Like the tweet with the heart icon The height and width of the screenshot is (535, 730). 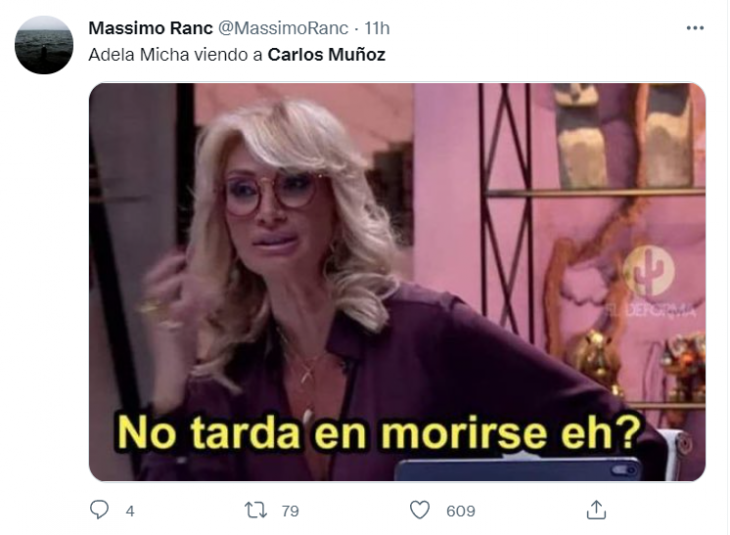tap(419, 510)
